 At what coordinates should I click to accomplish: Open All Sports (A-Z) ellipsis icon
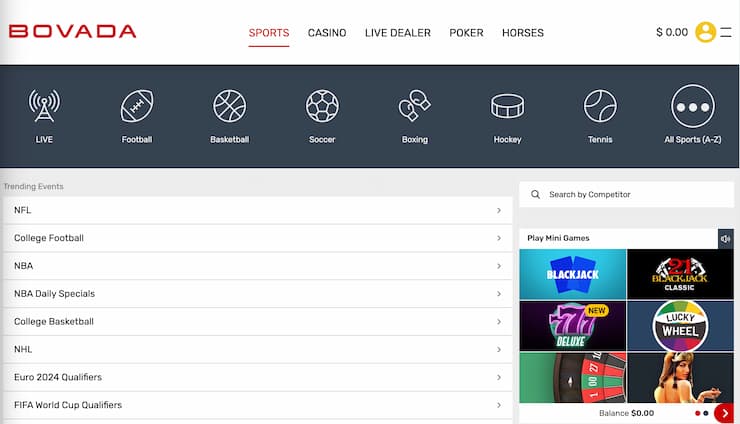click(x=693, y=106)
